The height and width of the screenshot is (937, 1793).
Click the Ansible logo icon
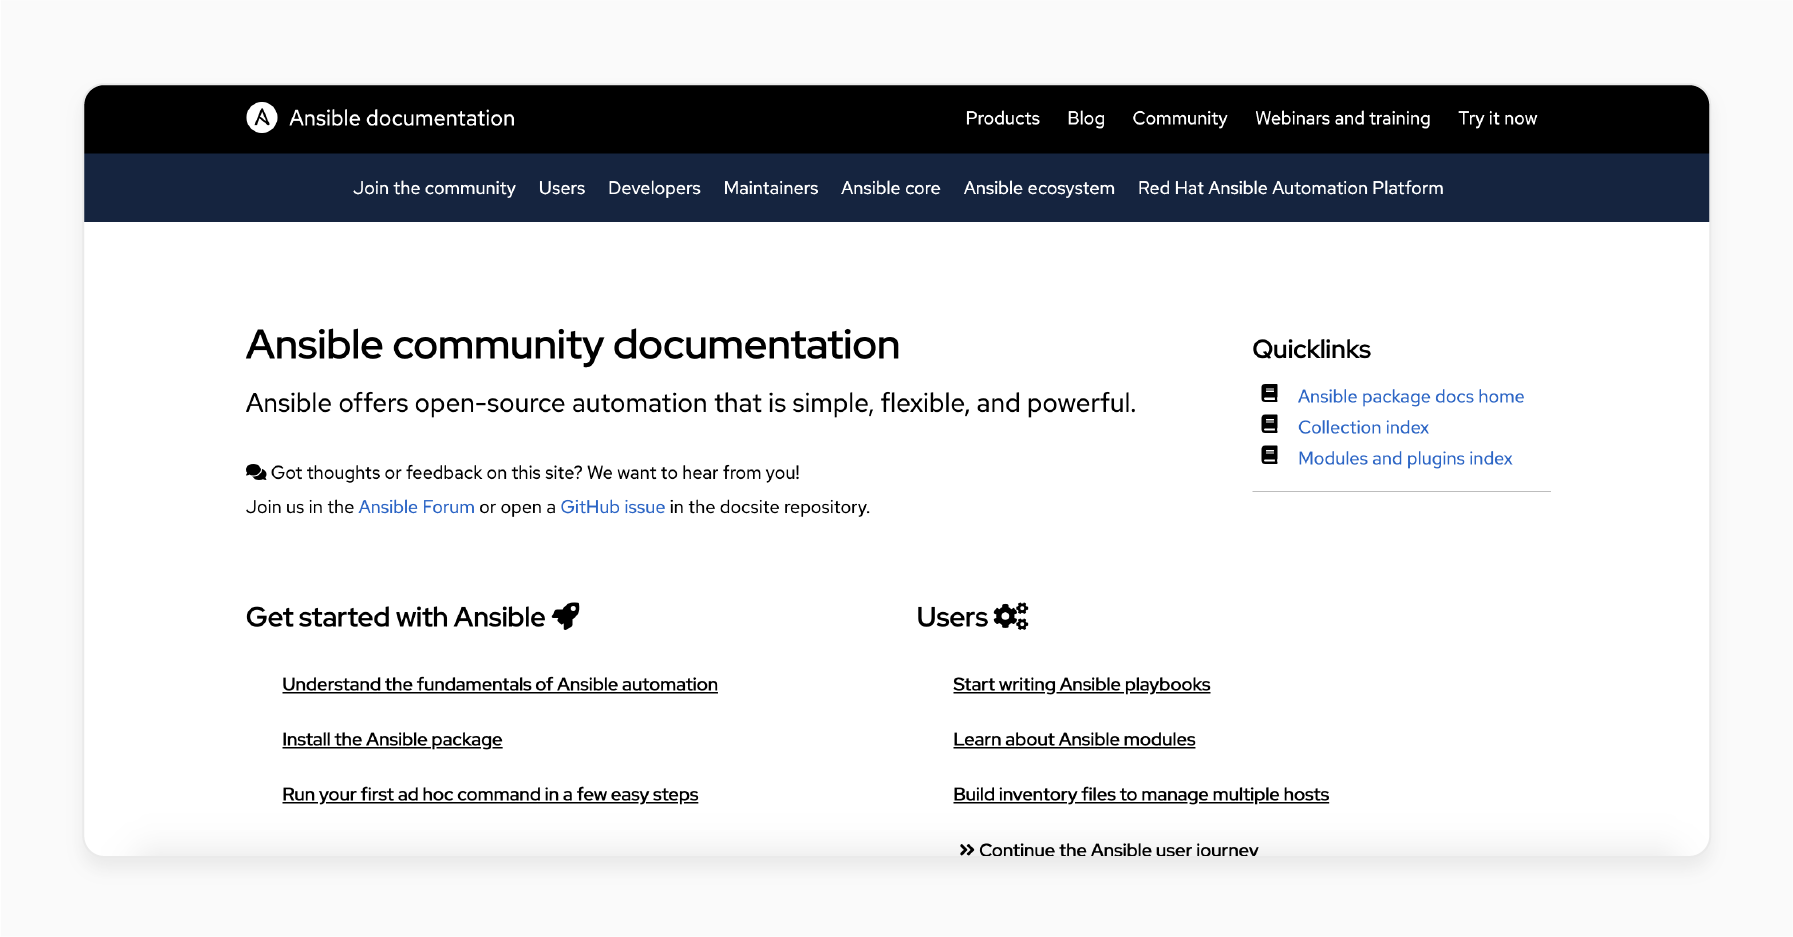262,118
